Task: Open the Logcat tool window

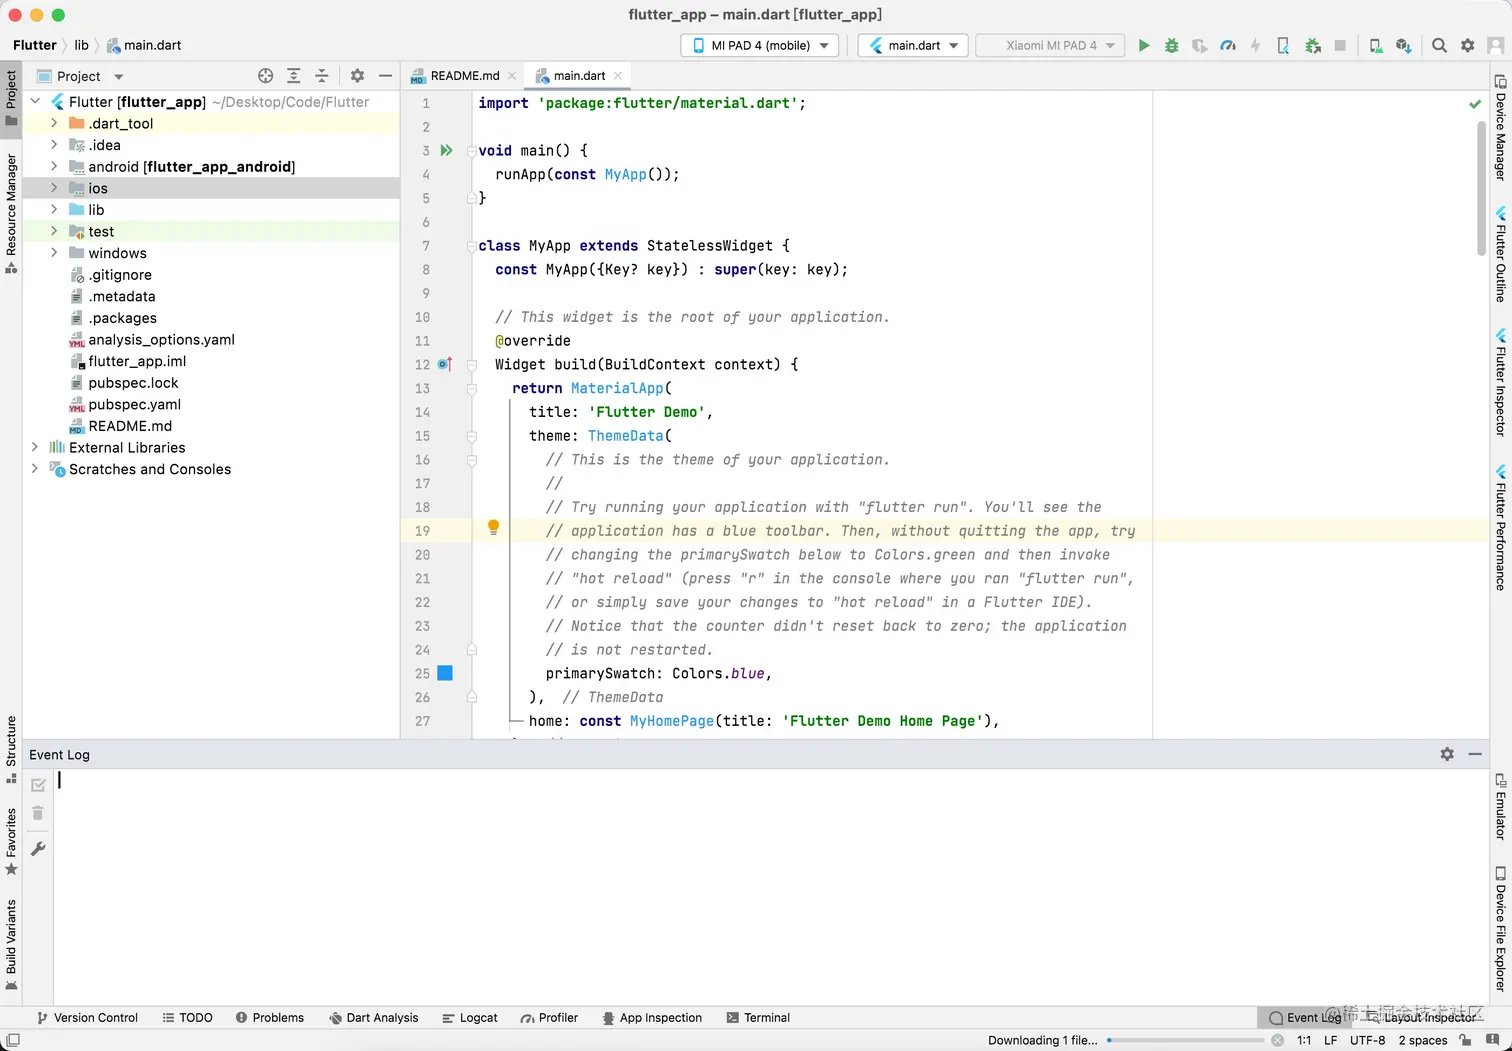Action: pos(469,1017)
